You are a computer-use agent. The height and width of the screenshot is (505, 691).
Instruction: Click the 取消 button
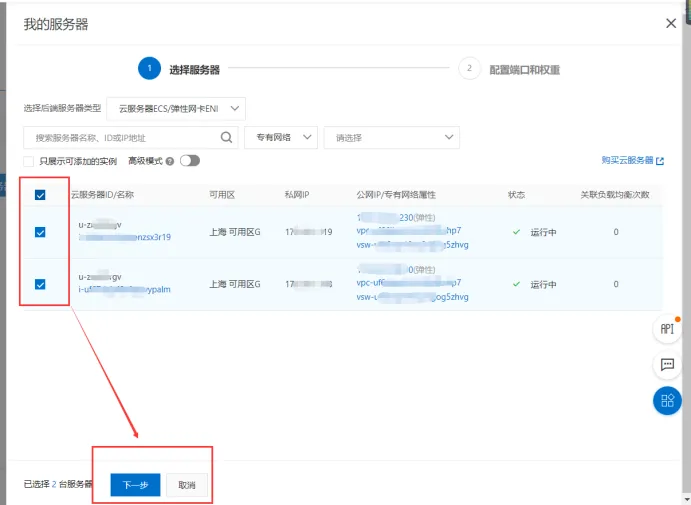(x=187, y=485)
